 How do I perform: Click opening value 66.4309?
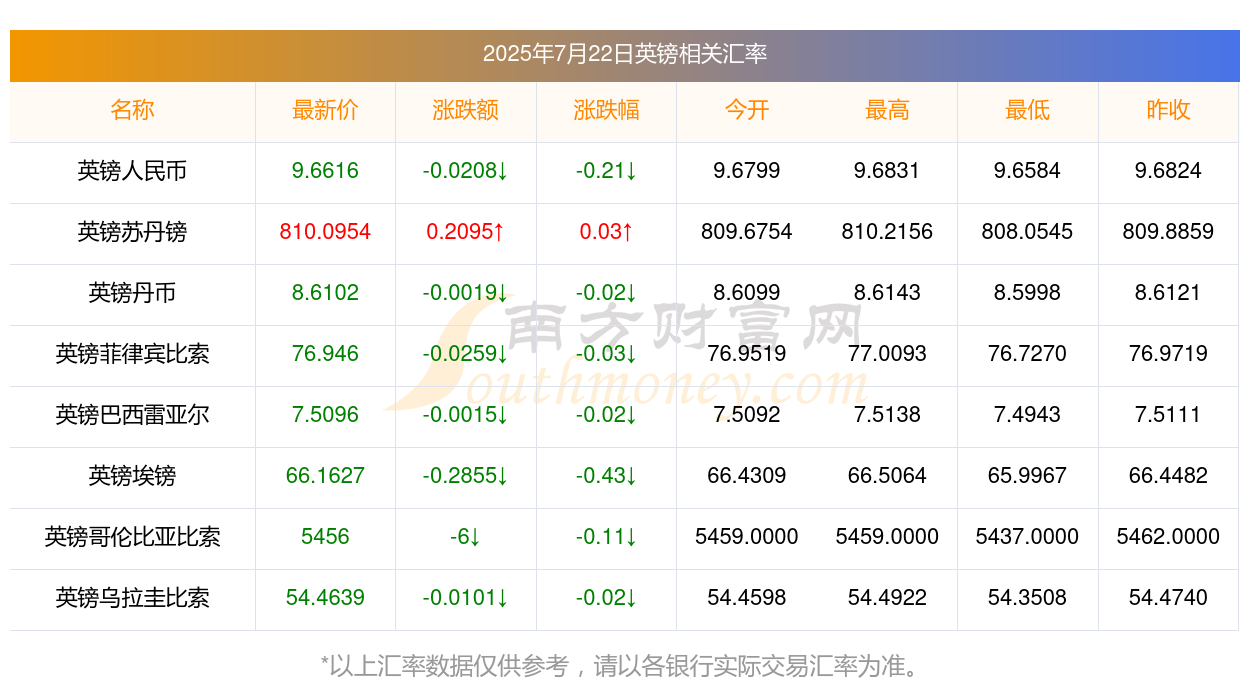[747, 476]
